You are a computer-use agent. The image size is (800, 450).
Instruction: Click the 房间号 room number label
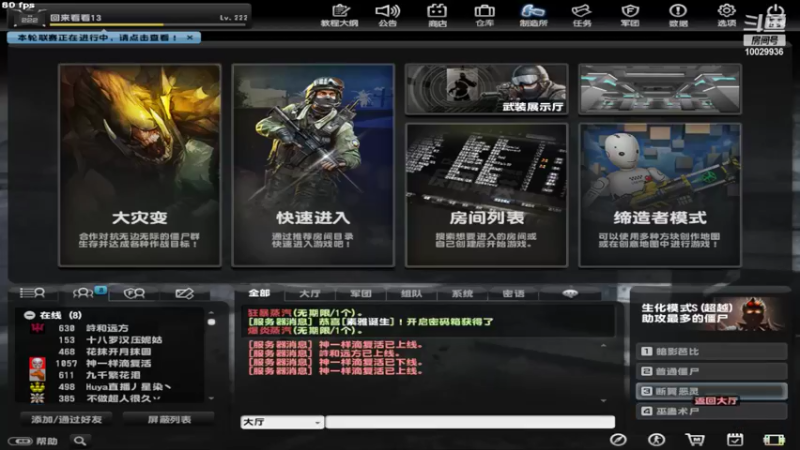pyautogui.click(x=764, y=40)
